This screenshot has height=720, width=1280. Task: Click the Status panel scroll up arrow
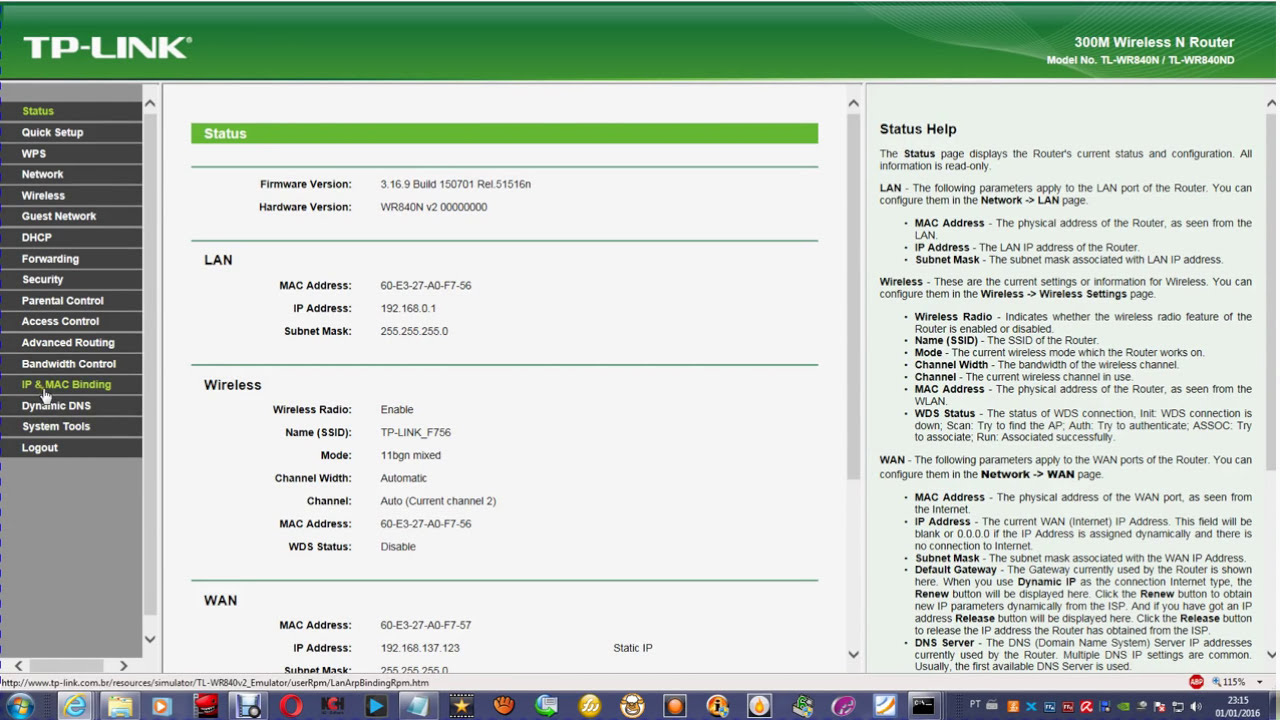[853, 104]
